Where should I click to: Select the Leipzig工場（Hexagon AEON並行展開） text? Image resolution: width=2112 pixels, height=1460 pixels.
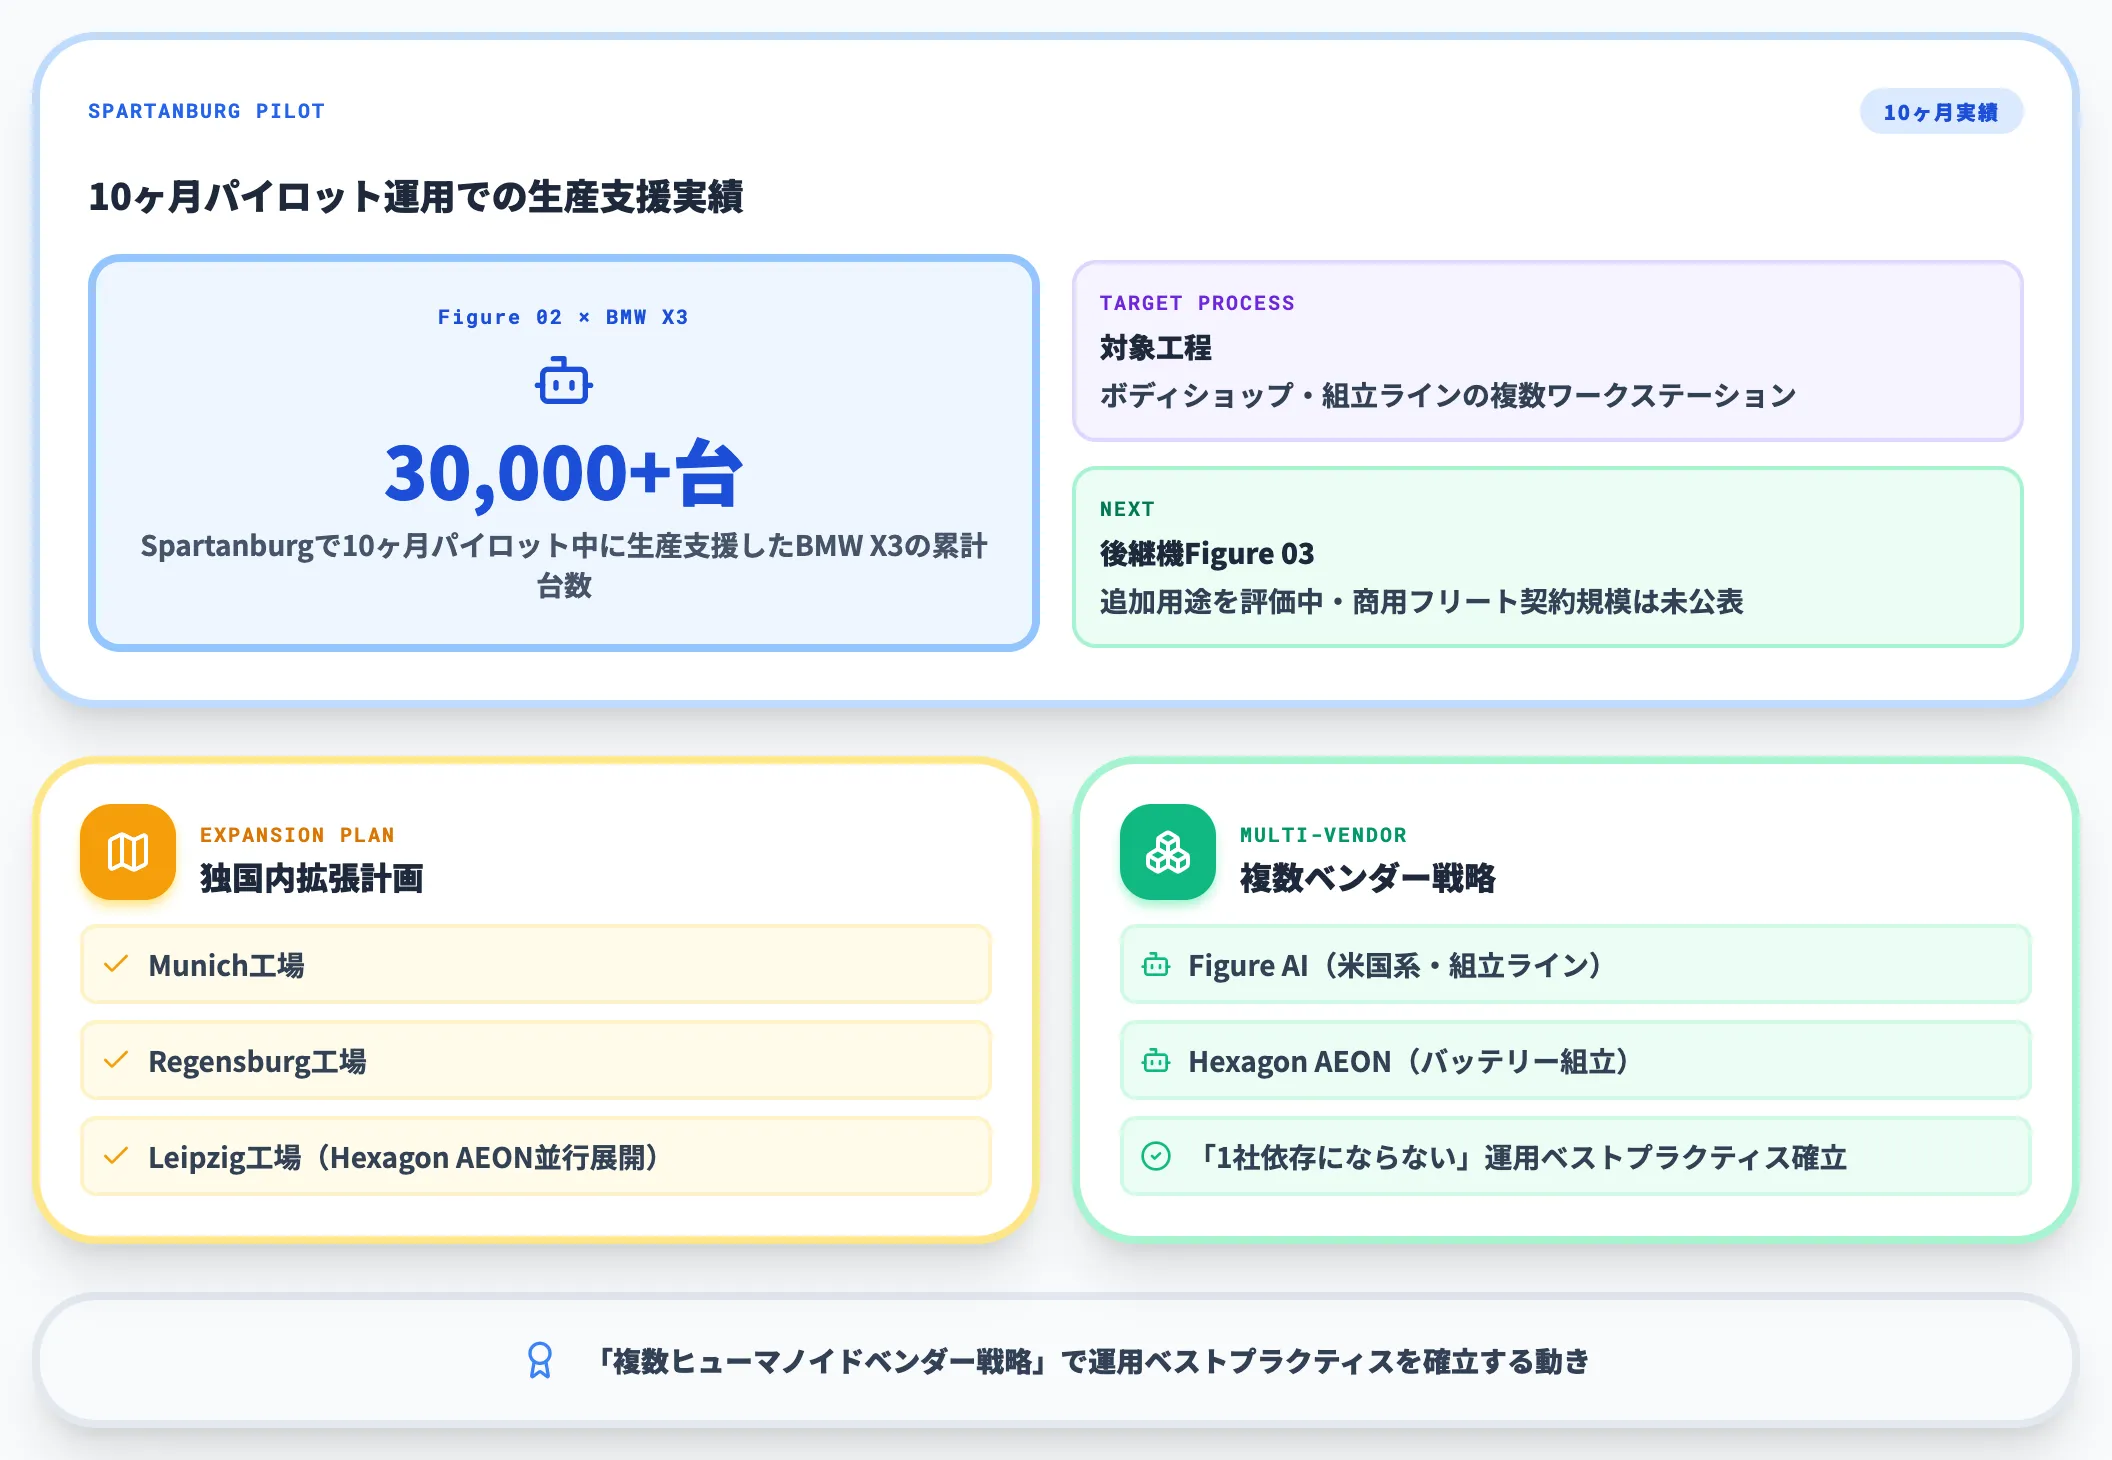(404, 1157)
